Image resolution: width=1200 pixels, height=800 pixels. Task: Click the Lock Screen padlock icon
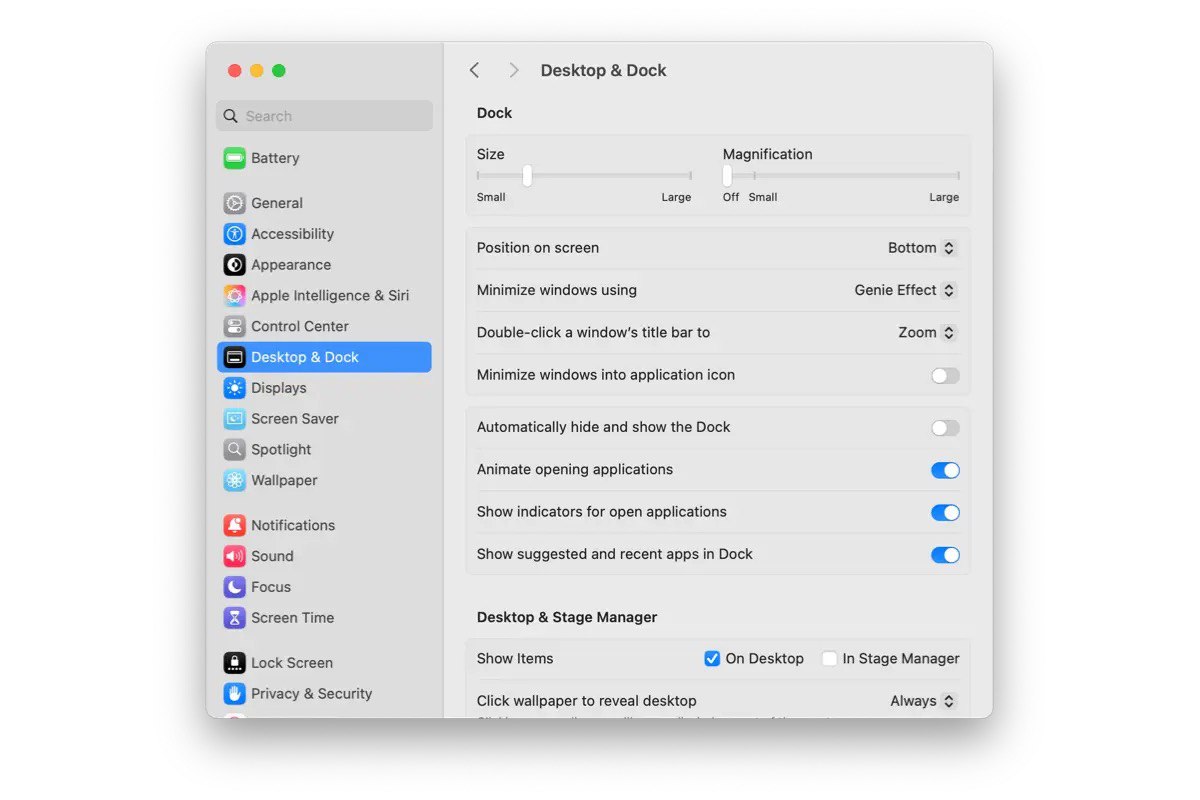tap(235, 663)
